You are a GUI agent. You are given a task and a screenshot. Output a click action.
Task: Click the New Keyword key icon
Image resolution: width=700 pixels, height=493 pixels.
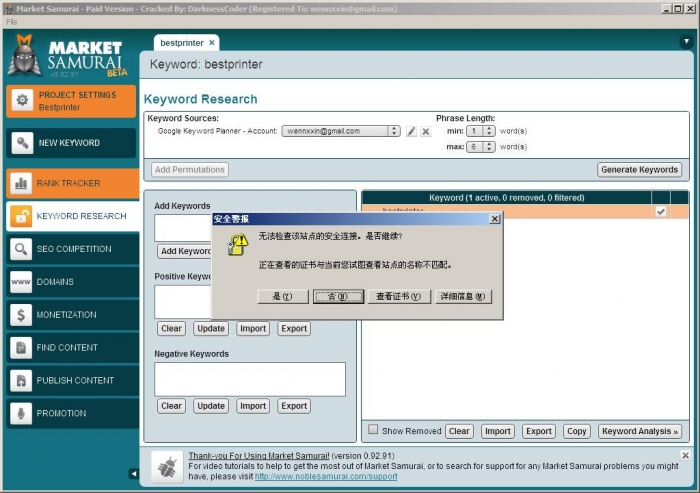(22, 143)
